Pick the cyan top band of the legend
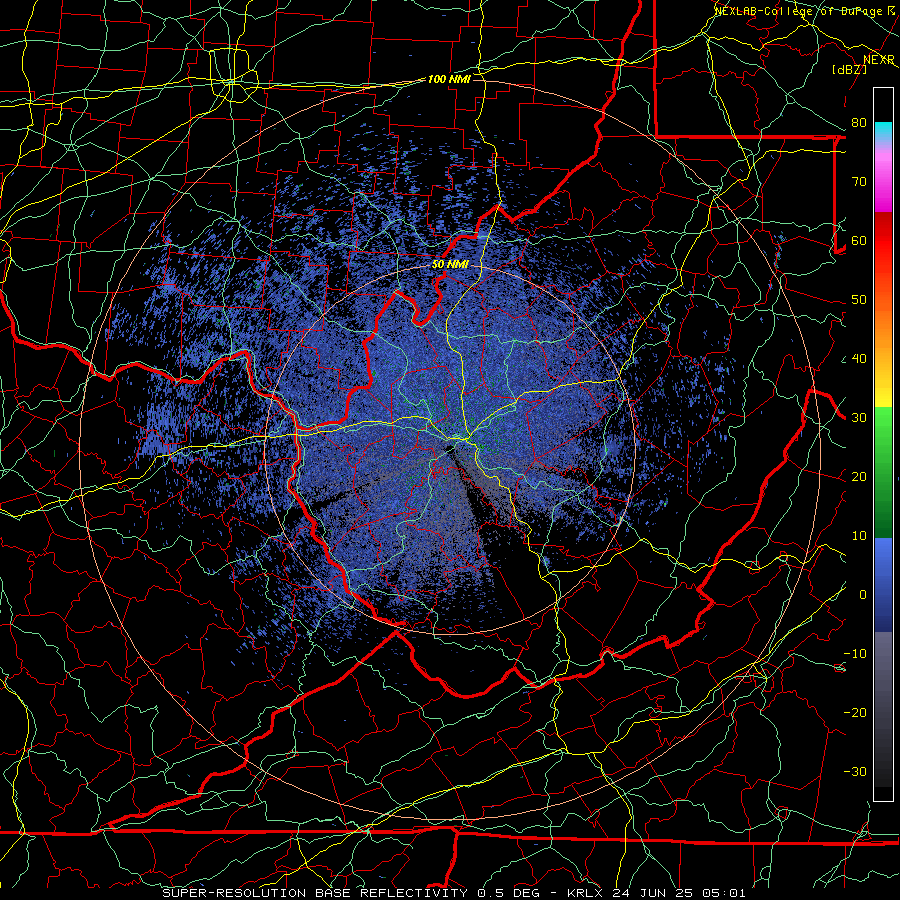 pyautogui.click(x=883, y=132)
